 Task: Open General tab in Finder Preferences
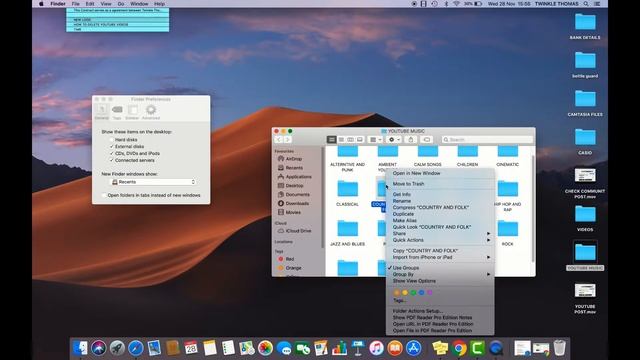pos(102,112)
